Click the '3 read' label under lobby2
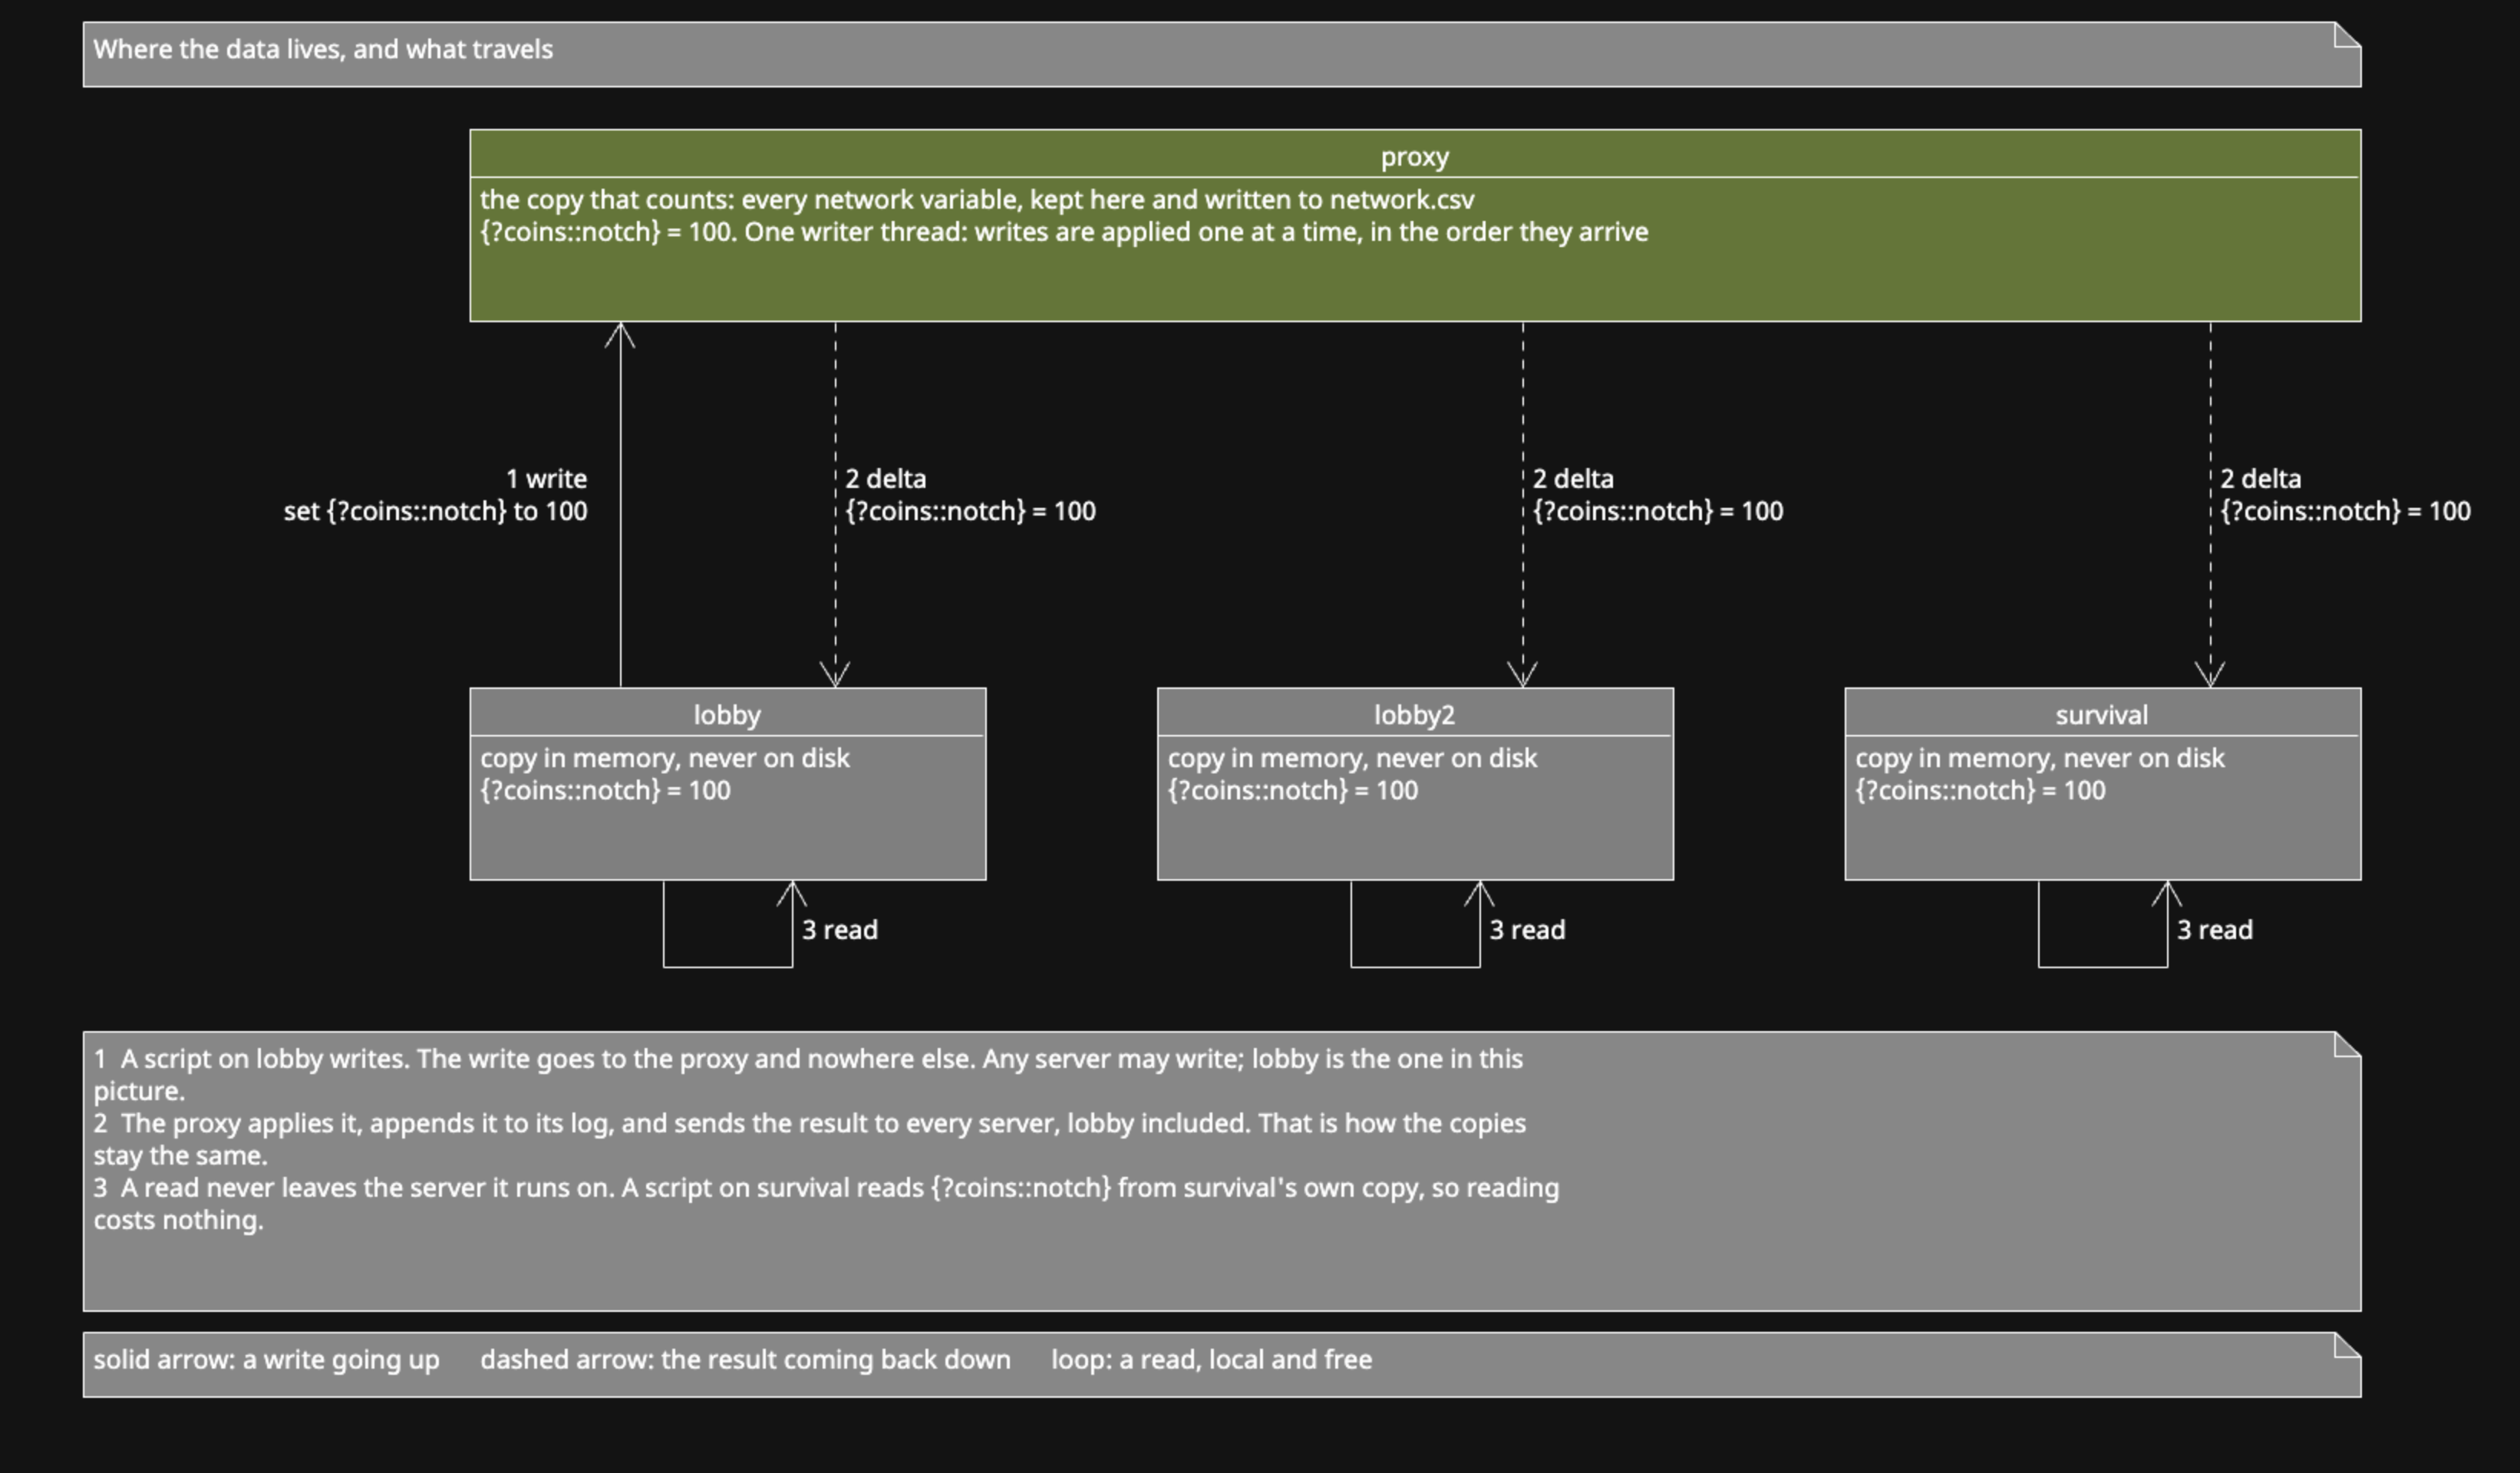Image resolution: width=2520 pixels, height=1473 pixels. (1527, 929)
